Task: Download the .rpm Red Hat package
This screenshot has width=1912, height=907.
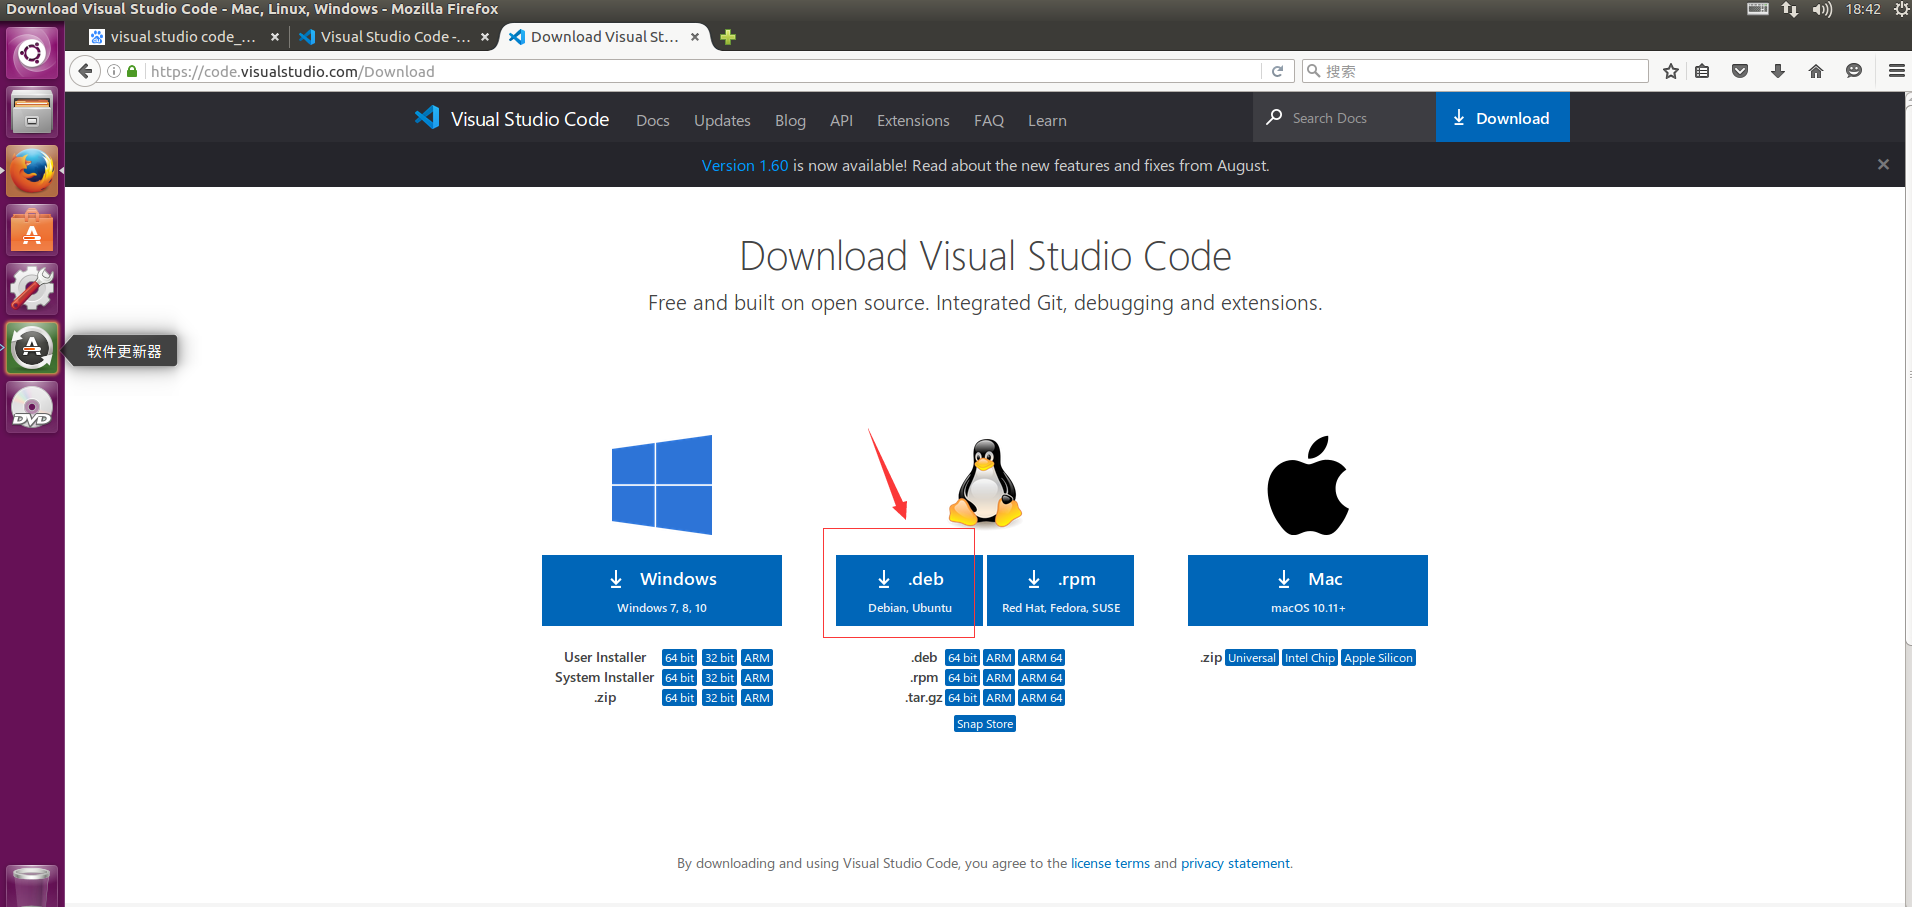Action: coord(1060,590)
